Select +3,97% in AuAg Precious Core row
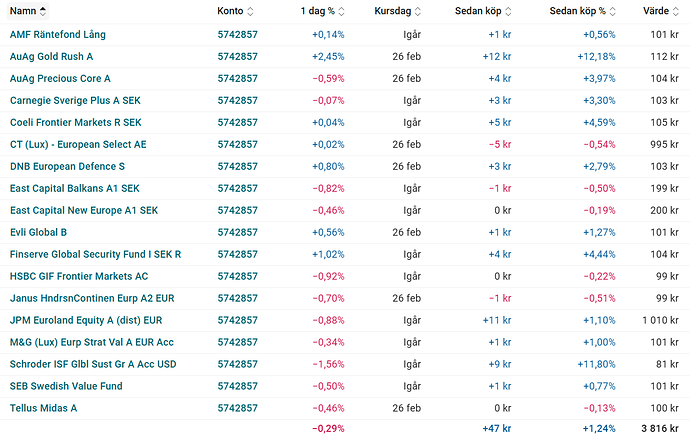This screenshot has height=438, width=690. click(599, 78)
